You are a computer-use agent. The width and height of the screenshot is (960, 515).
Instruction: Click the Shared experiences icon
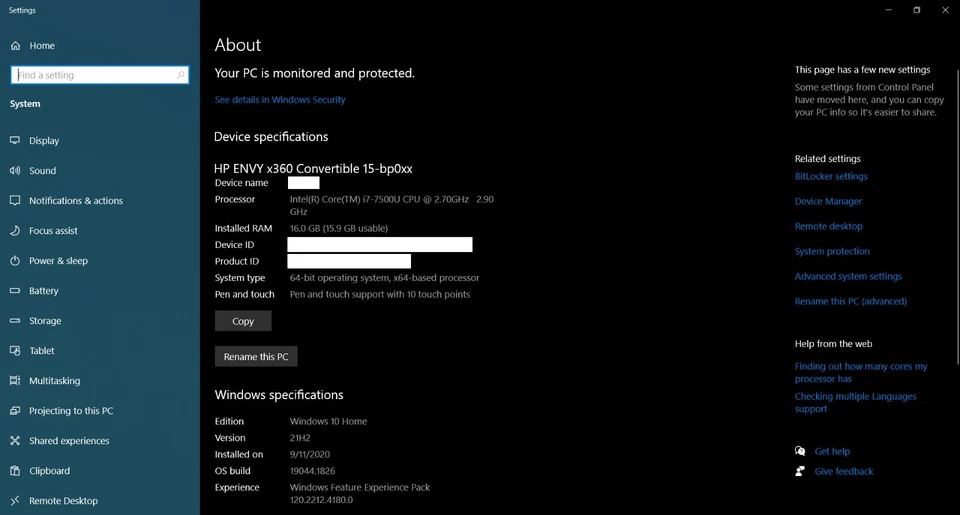(x=15, y=440)
